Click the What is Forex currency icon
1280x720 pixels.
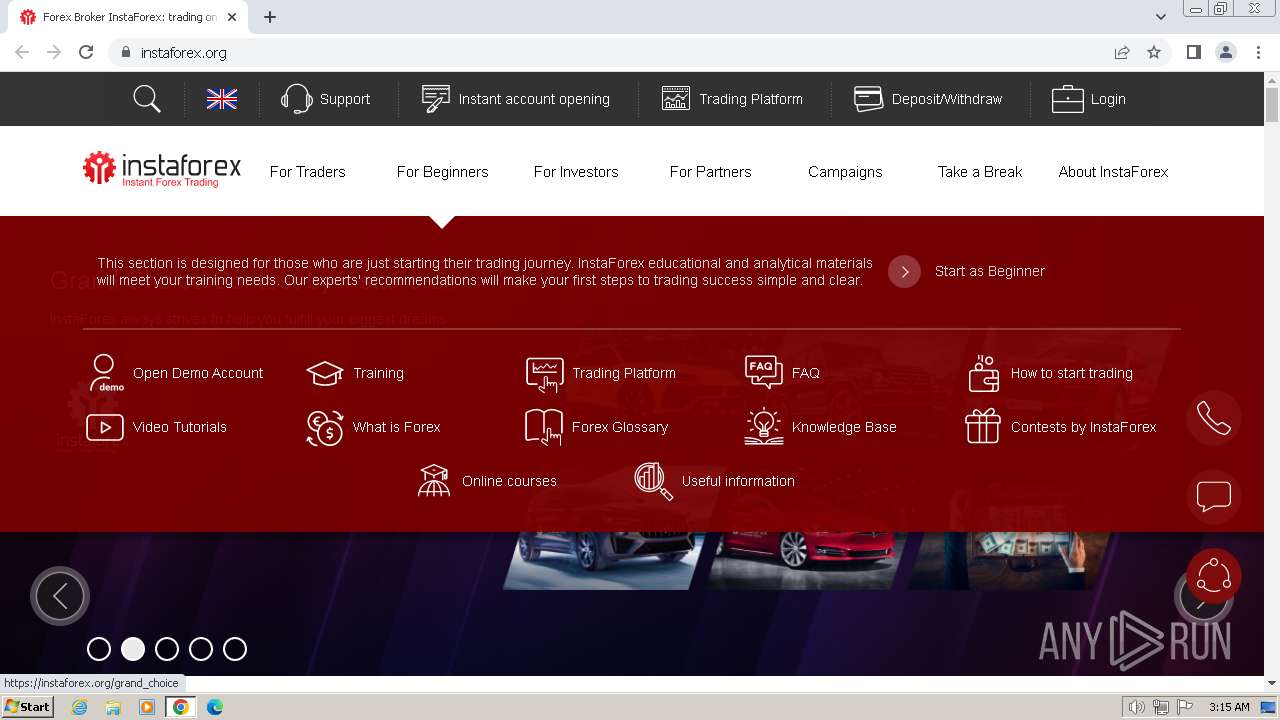click(325, 427)
